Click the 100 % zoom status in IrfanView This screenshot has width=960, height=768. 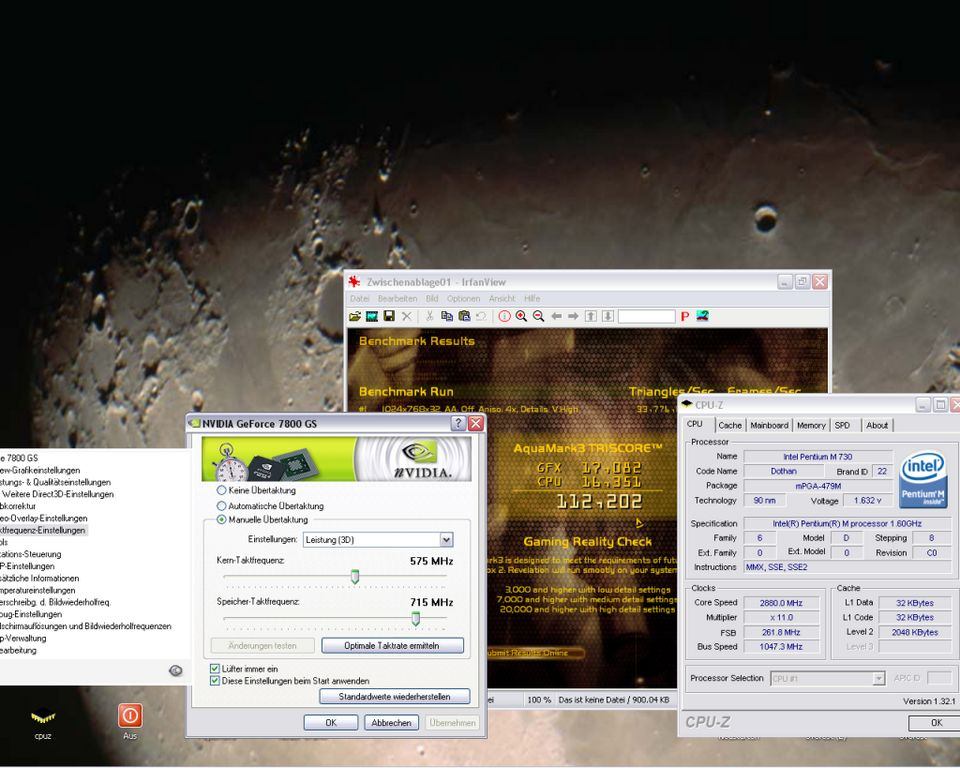click(x=539, y=699)
